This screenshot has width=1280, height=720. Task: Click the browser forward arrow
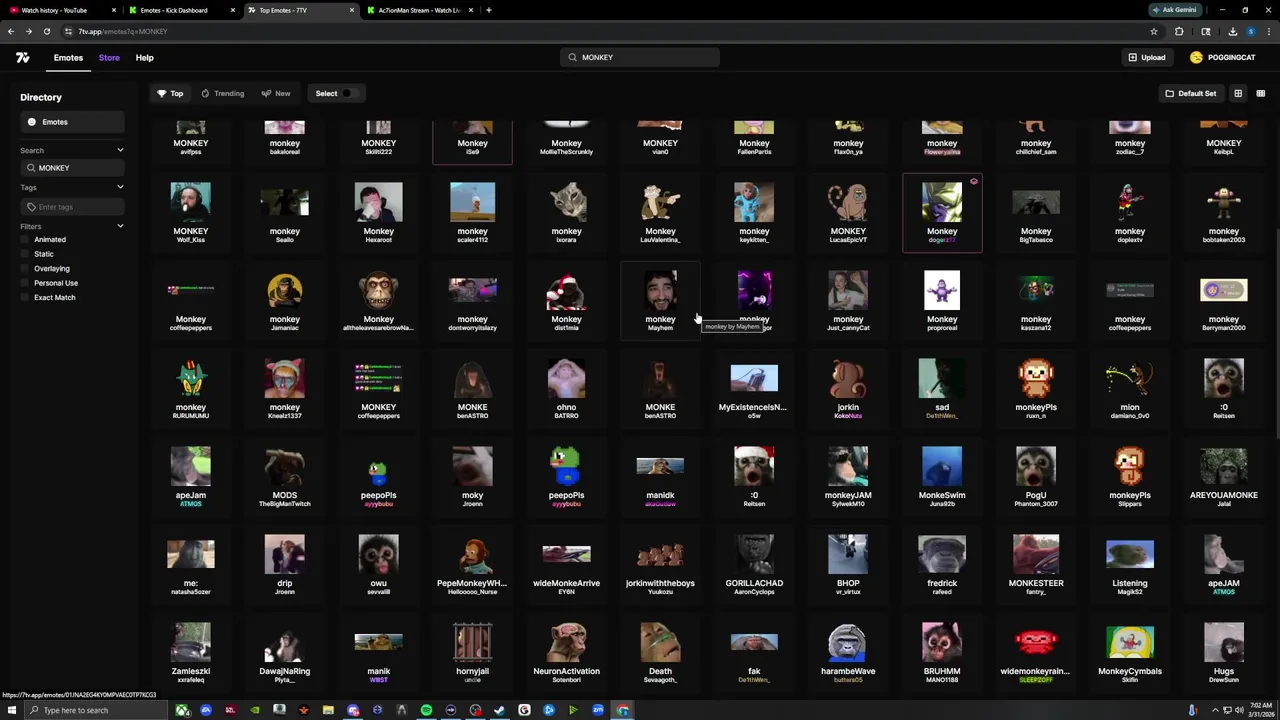coord(28,32)
